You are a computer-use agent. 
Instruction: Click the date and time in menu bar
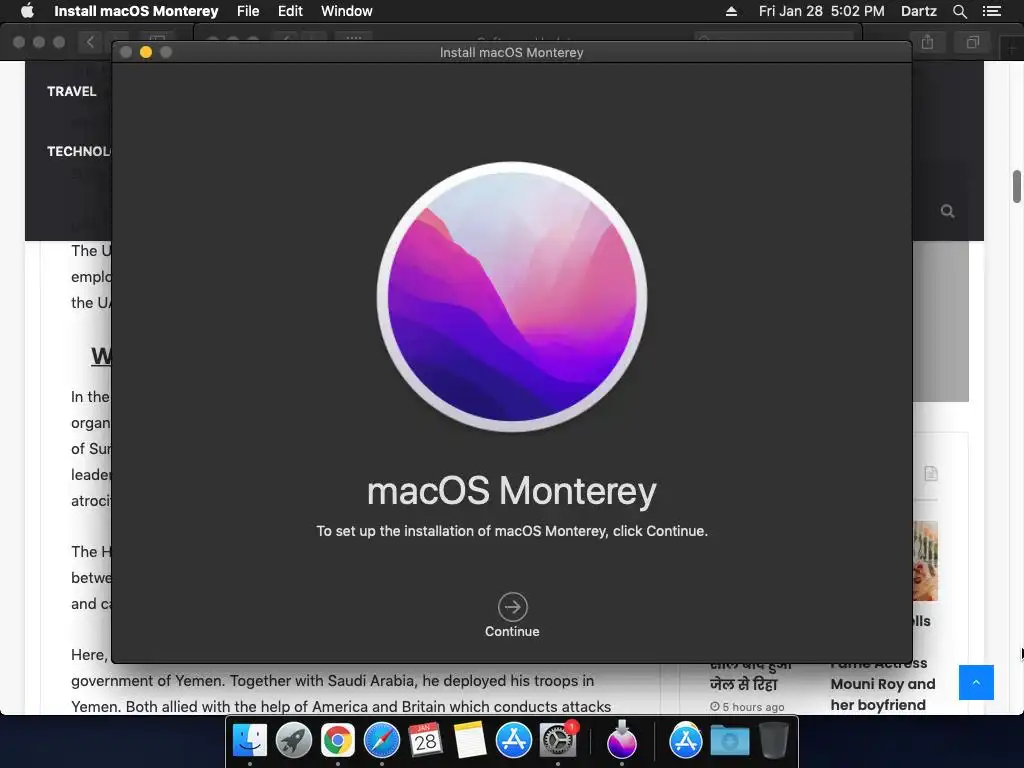pyautogui.click(x=822, y=11)
